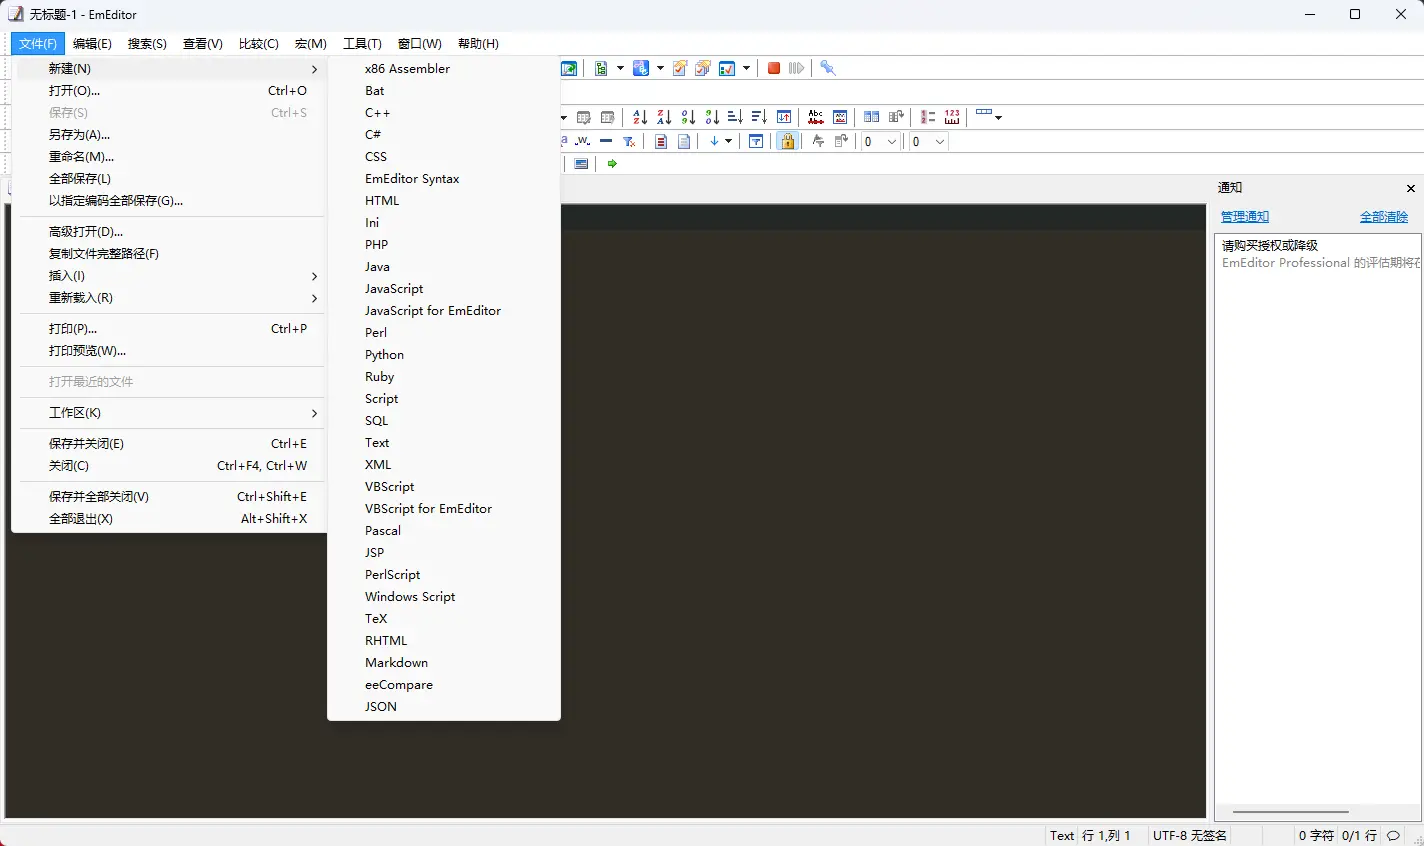
Task: Create new JSON document from submenu
Action: pos(444,707)
